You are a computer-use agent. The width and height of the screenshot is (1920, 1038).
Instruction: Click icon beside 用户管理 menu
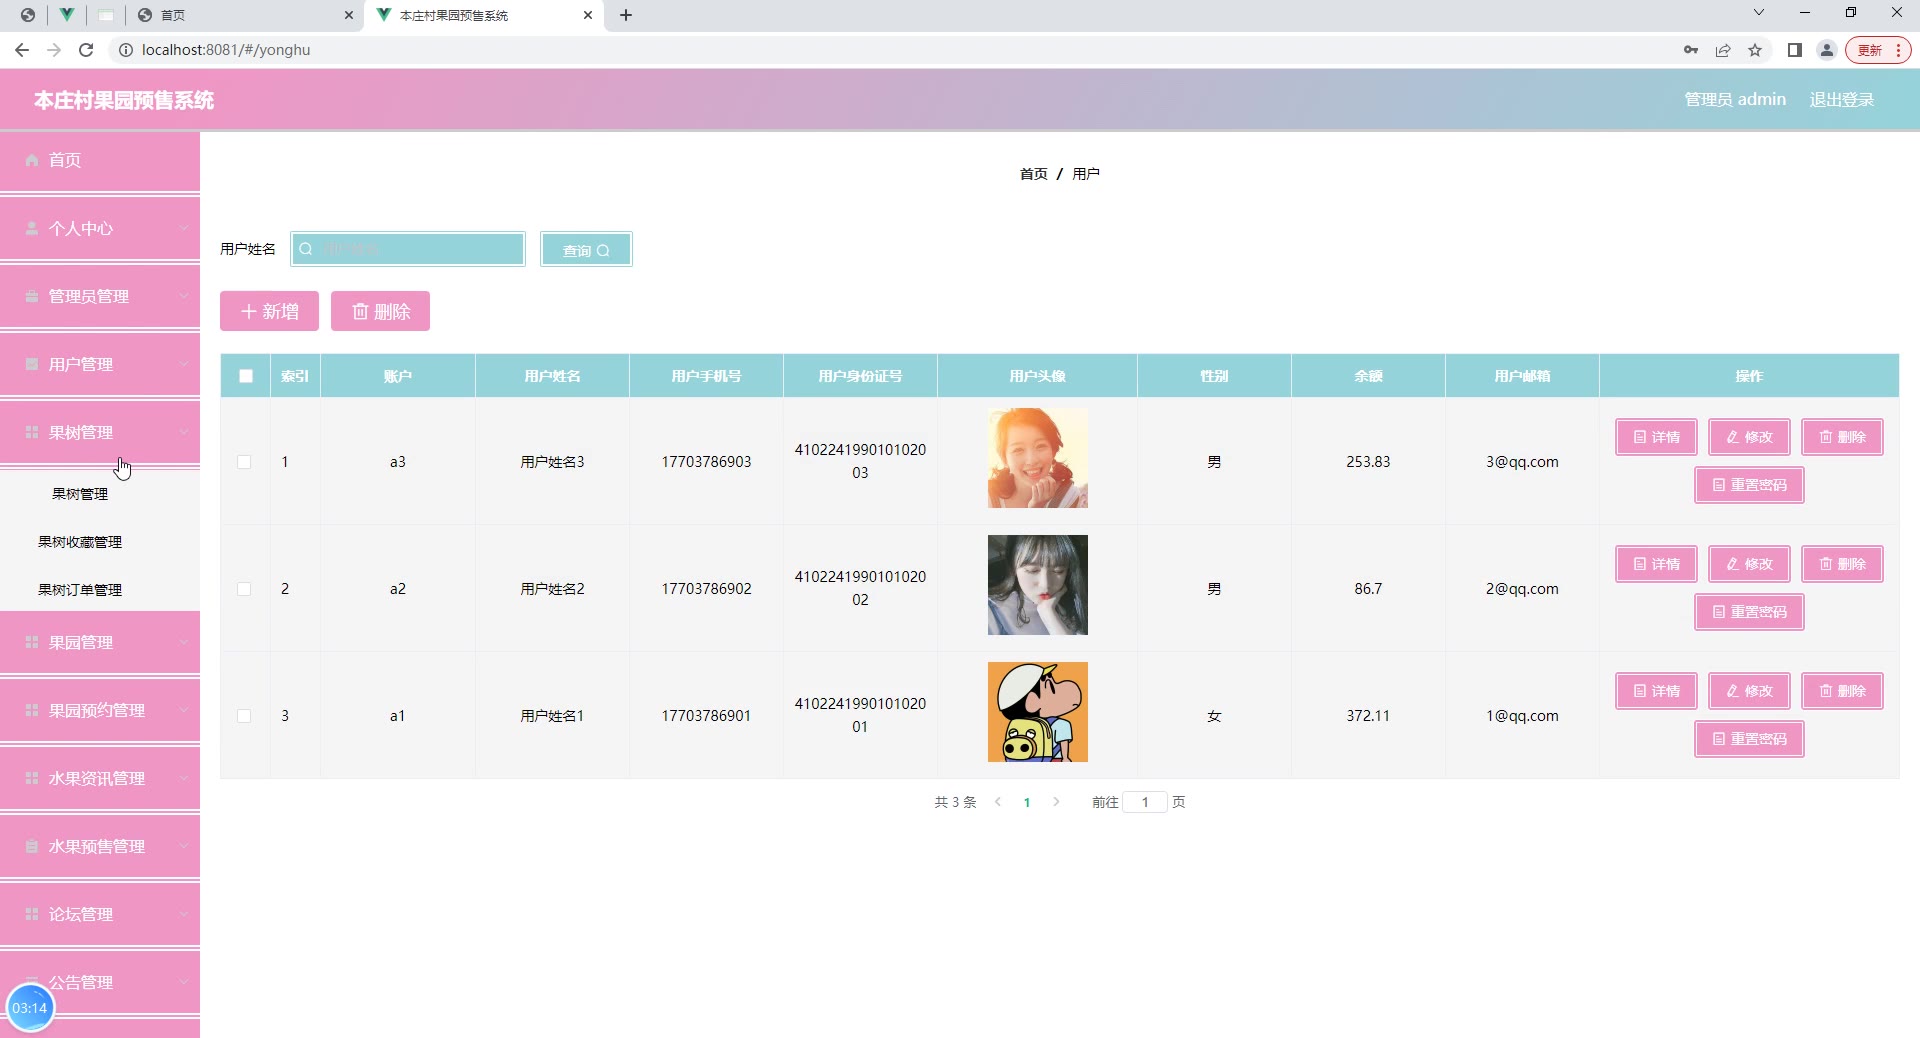pyautogui.click(x=32, y=364)
